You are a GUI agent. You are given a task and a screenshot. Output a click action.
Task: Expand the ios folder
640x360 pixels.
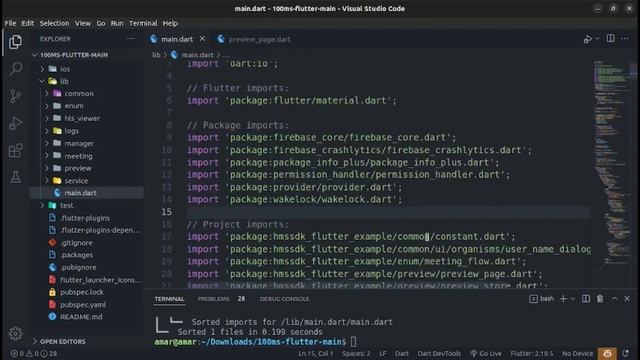(x=65, y=69)
